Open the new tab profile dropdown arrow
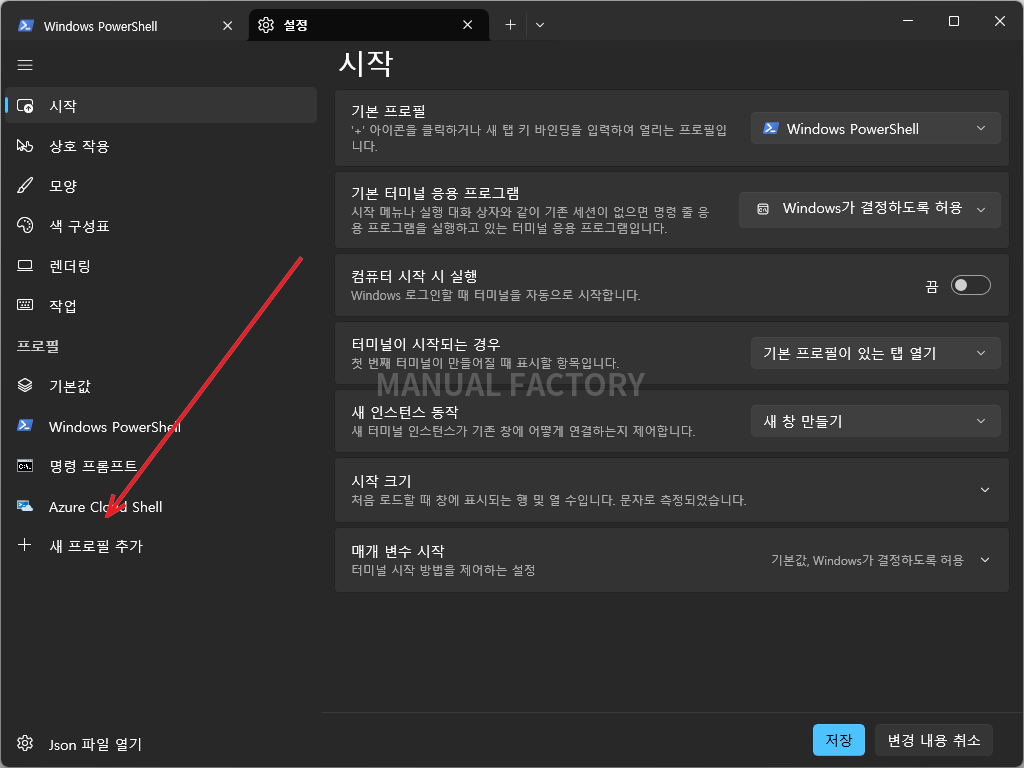This screenshot has width=1024, height=768. pyautogui.click(x=540, y=25)
